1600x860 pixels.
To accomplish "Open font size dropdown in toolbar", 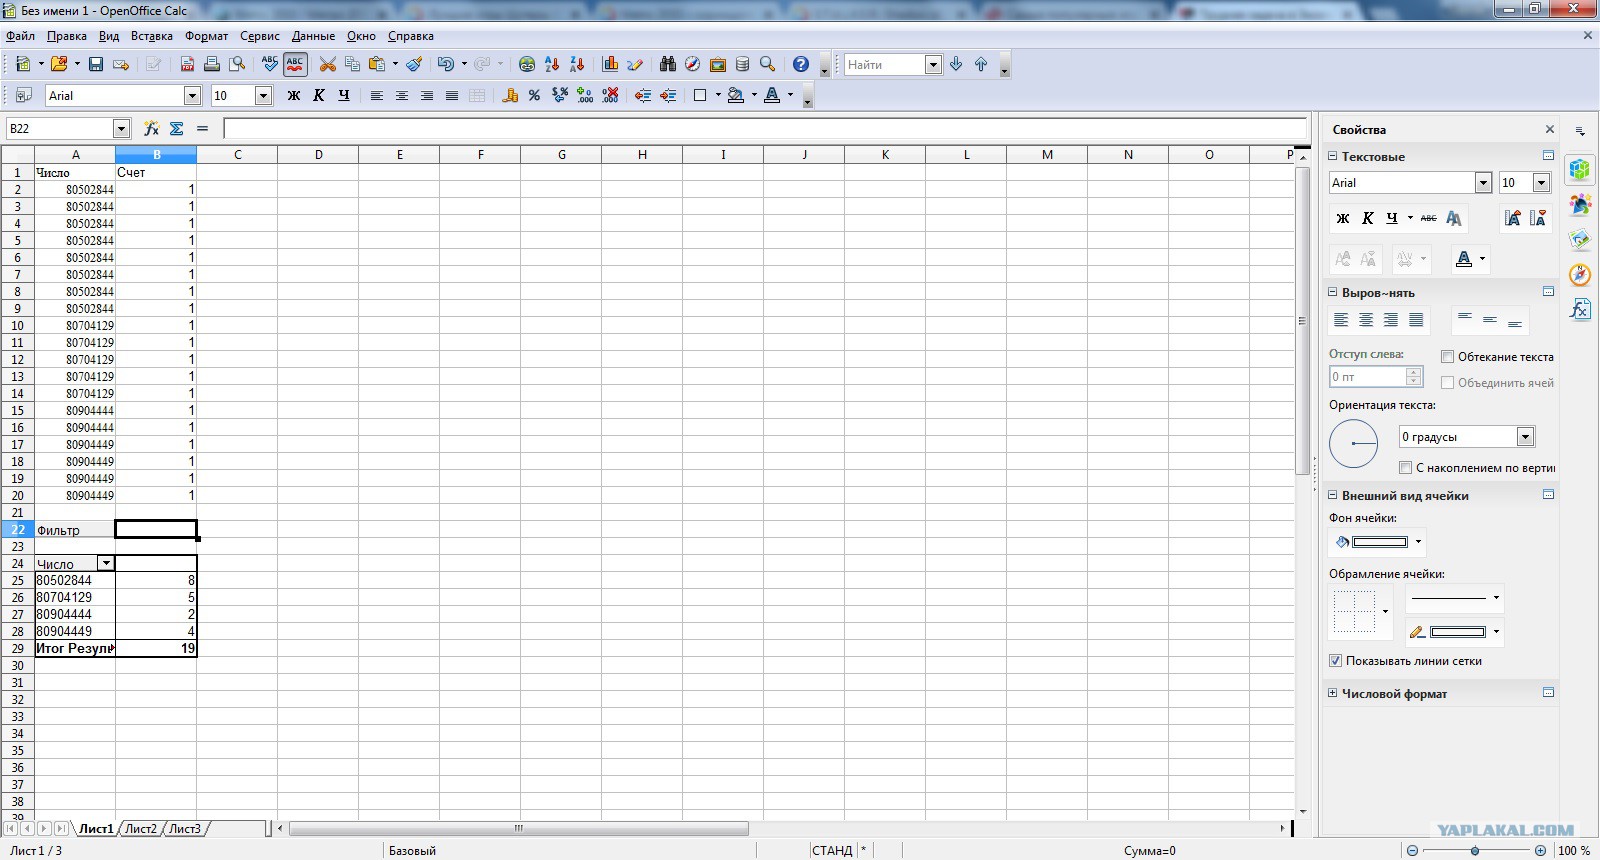I will 264,95.
